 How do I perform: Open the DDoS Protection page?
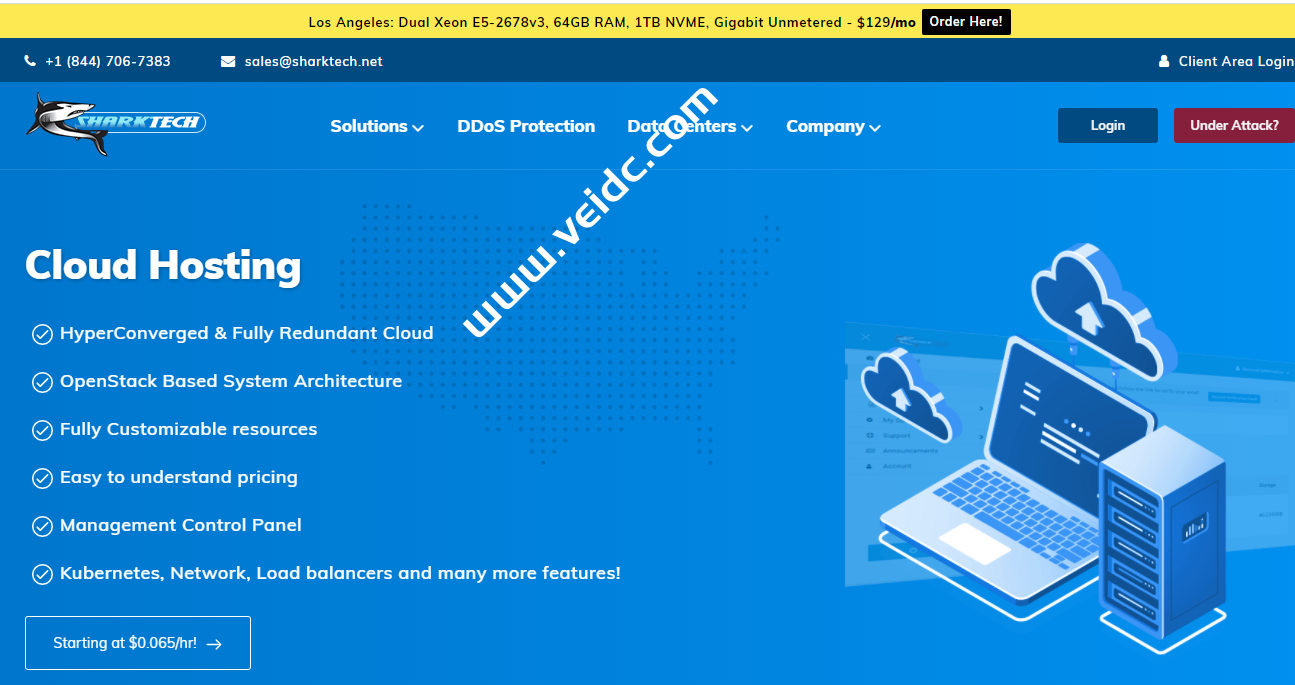[x=526, y=126]
